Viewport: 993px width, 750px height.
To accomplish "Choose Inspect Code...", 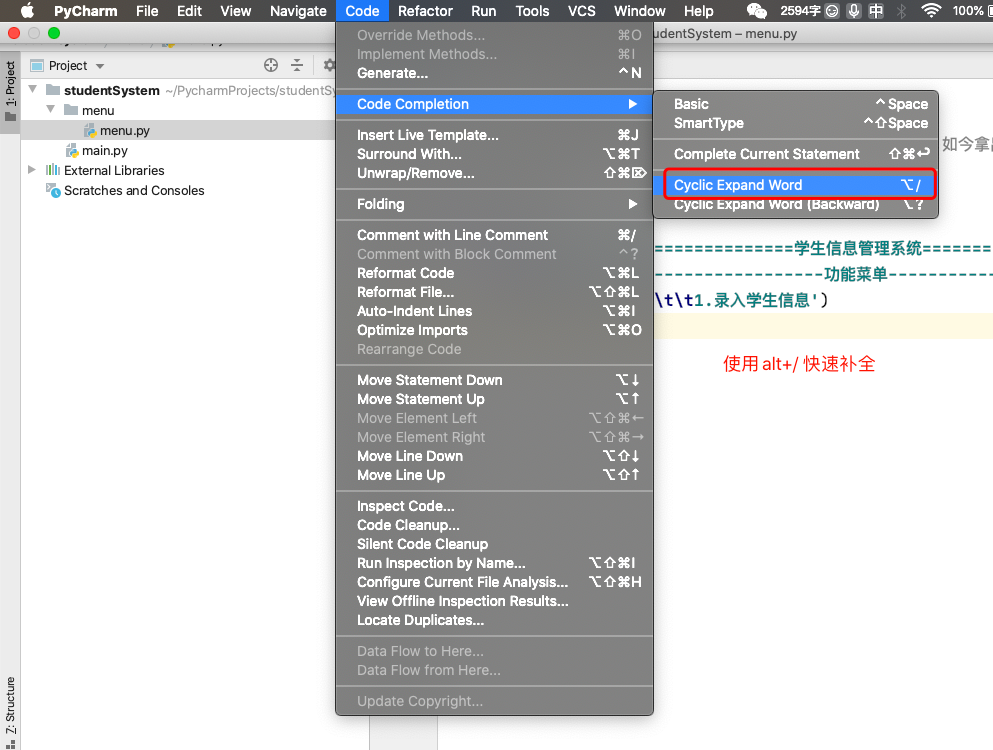I will pos(494,506).
